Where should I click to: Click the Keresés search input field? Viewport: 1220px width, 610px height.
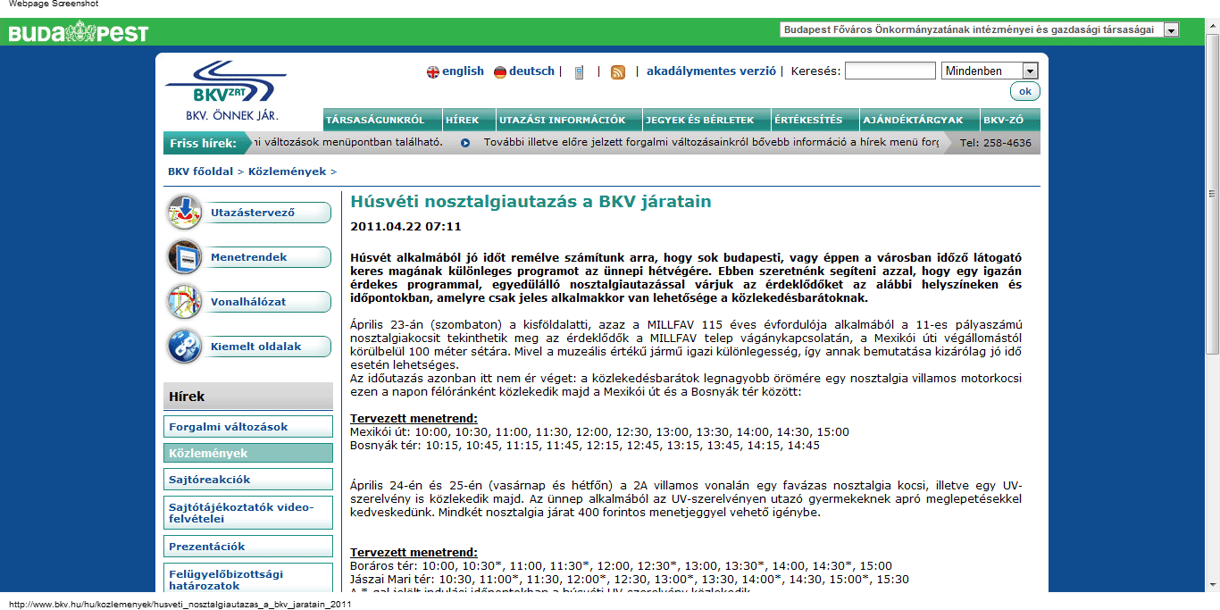890,71
